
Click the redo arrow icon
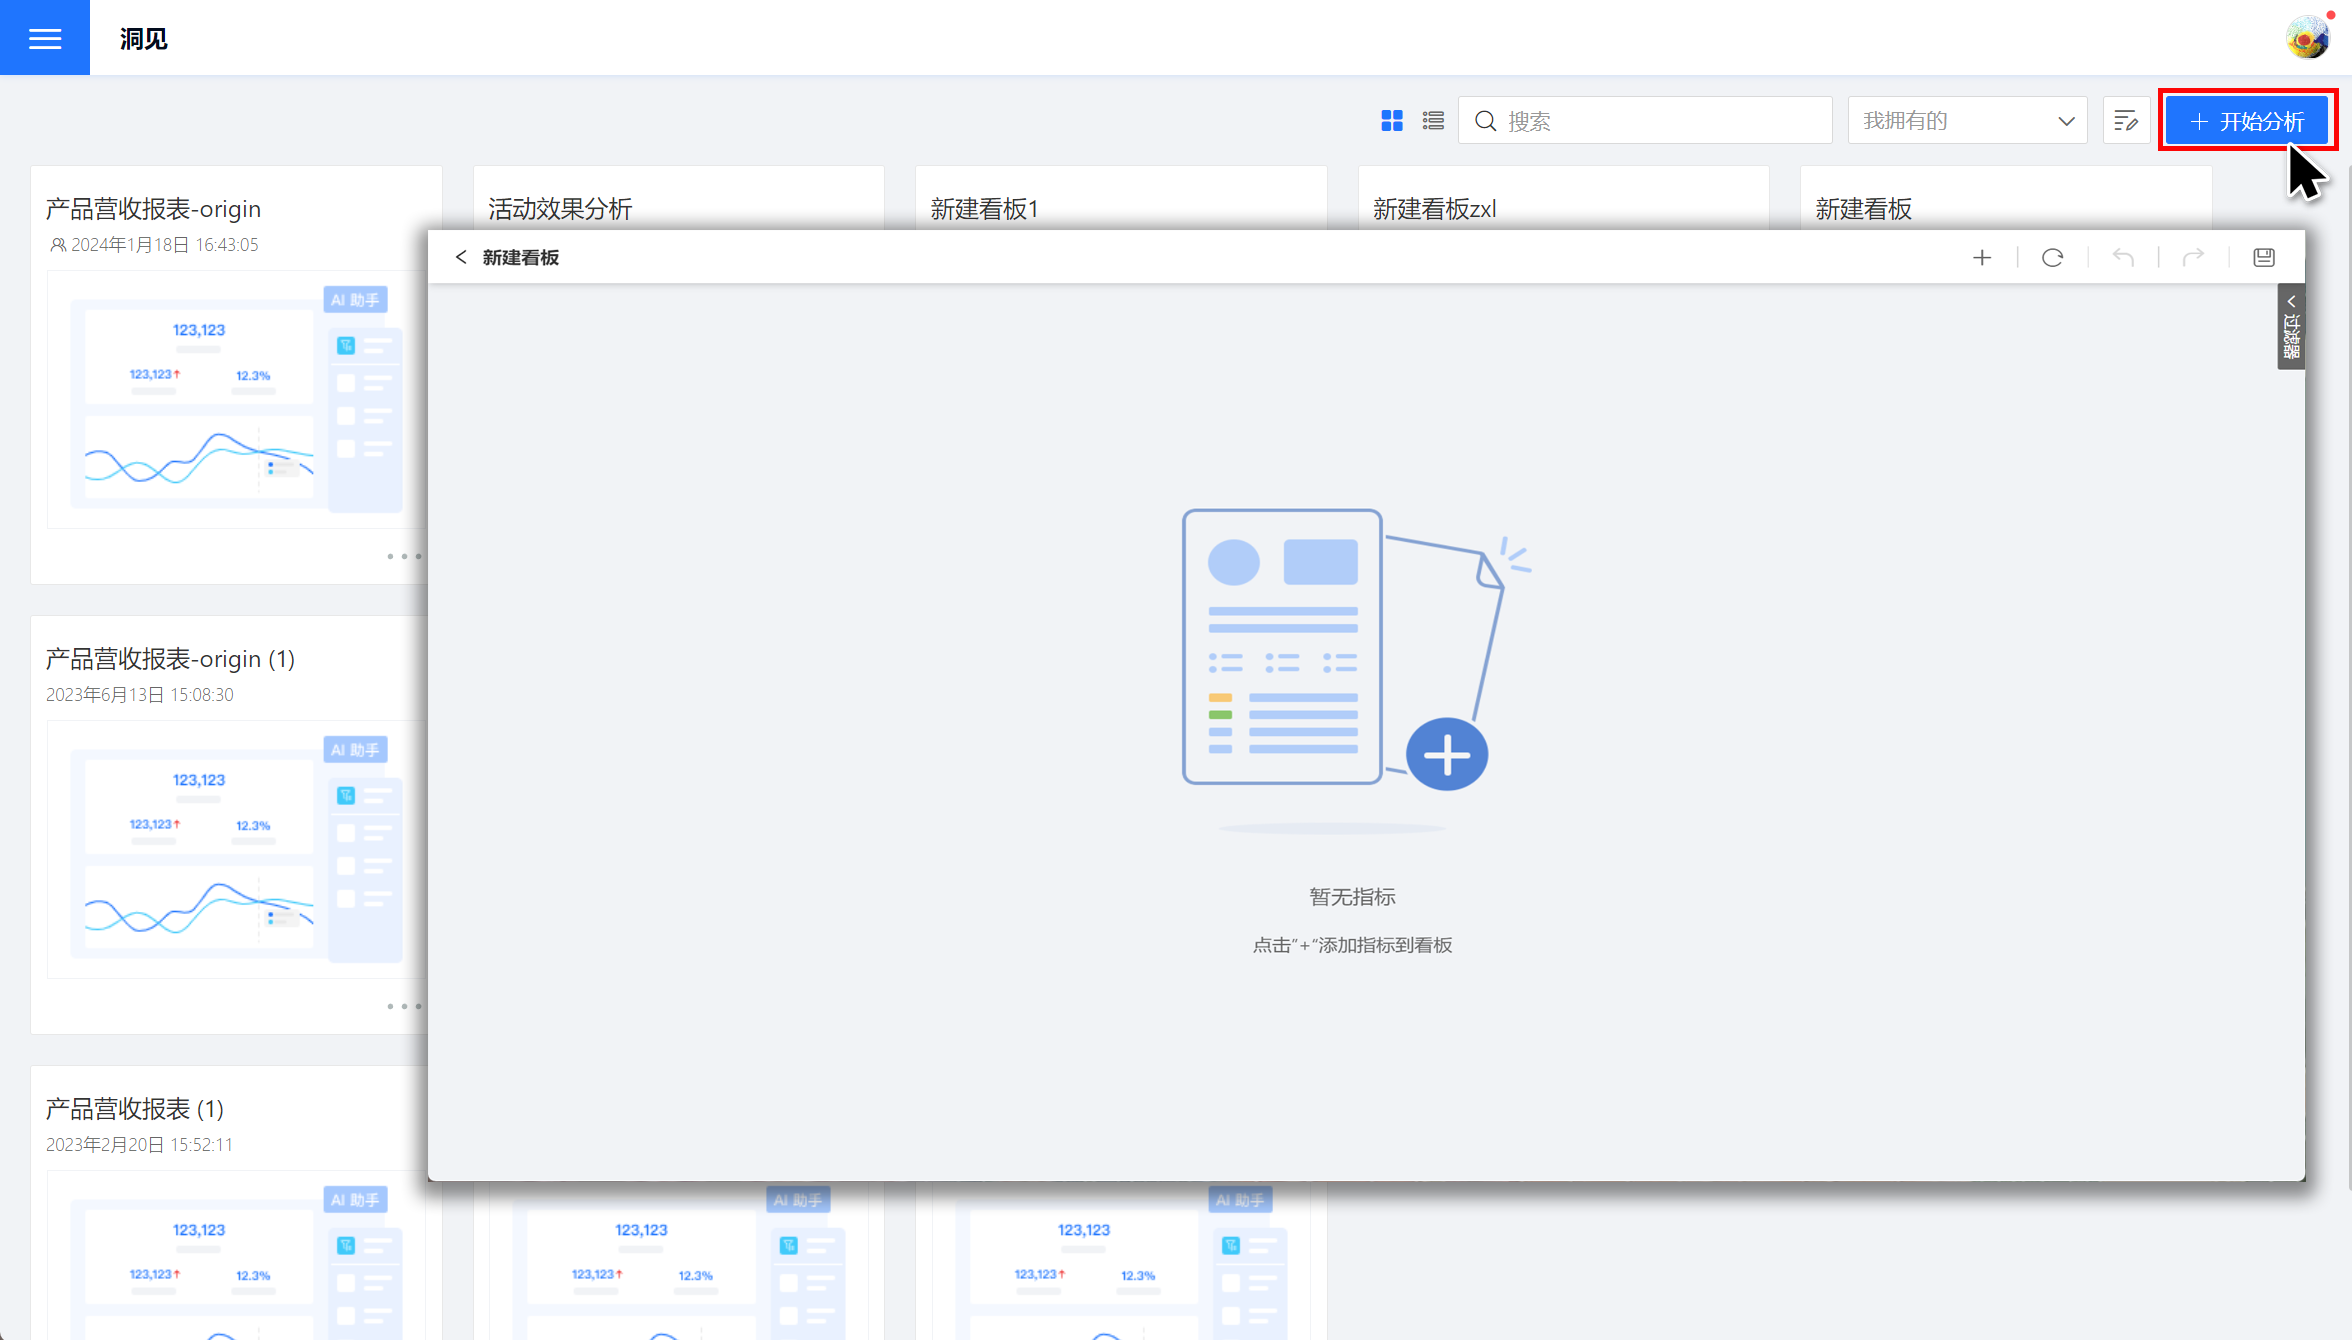(2193, 258)
